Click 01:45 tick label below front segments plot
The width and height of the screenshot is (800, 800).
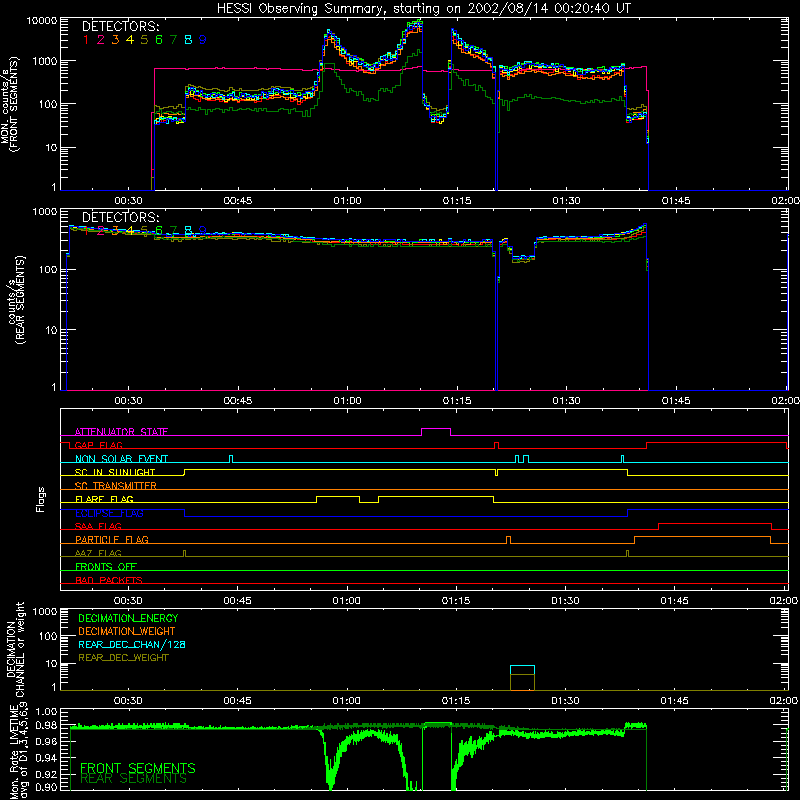(x=676, y=201)
